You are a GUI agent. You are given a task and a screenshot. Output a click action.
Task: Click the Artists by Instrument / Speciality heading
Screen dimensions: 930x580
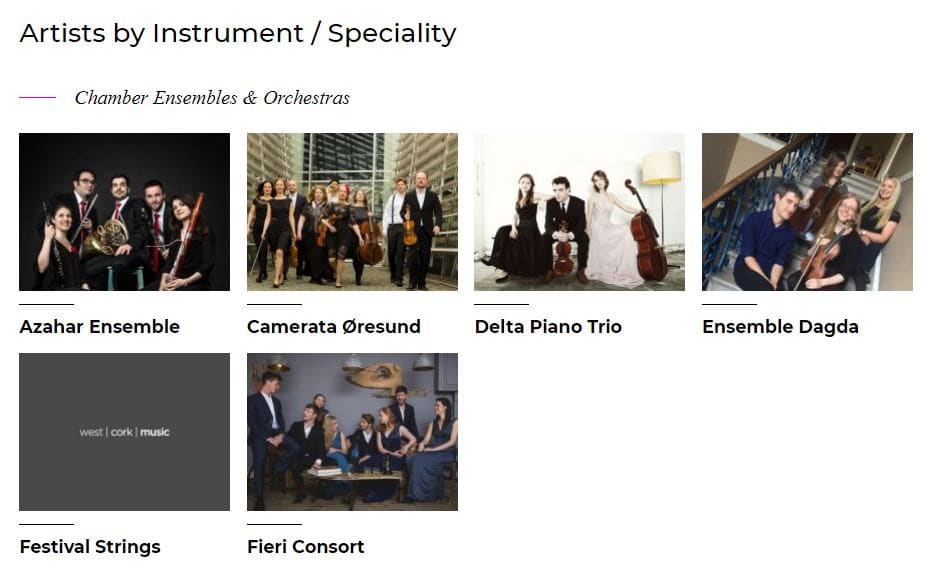[238, 34]
